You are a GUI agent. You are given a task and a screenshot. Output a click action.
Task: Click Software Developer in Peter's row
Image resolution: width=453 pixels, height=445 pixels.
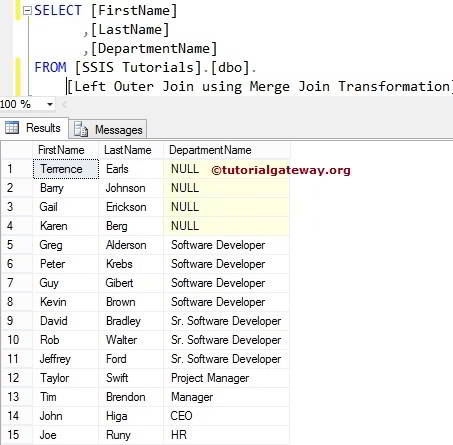(x=226, y=264)
